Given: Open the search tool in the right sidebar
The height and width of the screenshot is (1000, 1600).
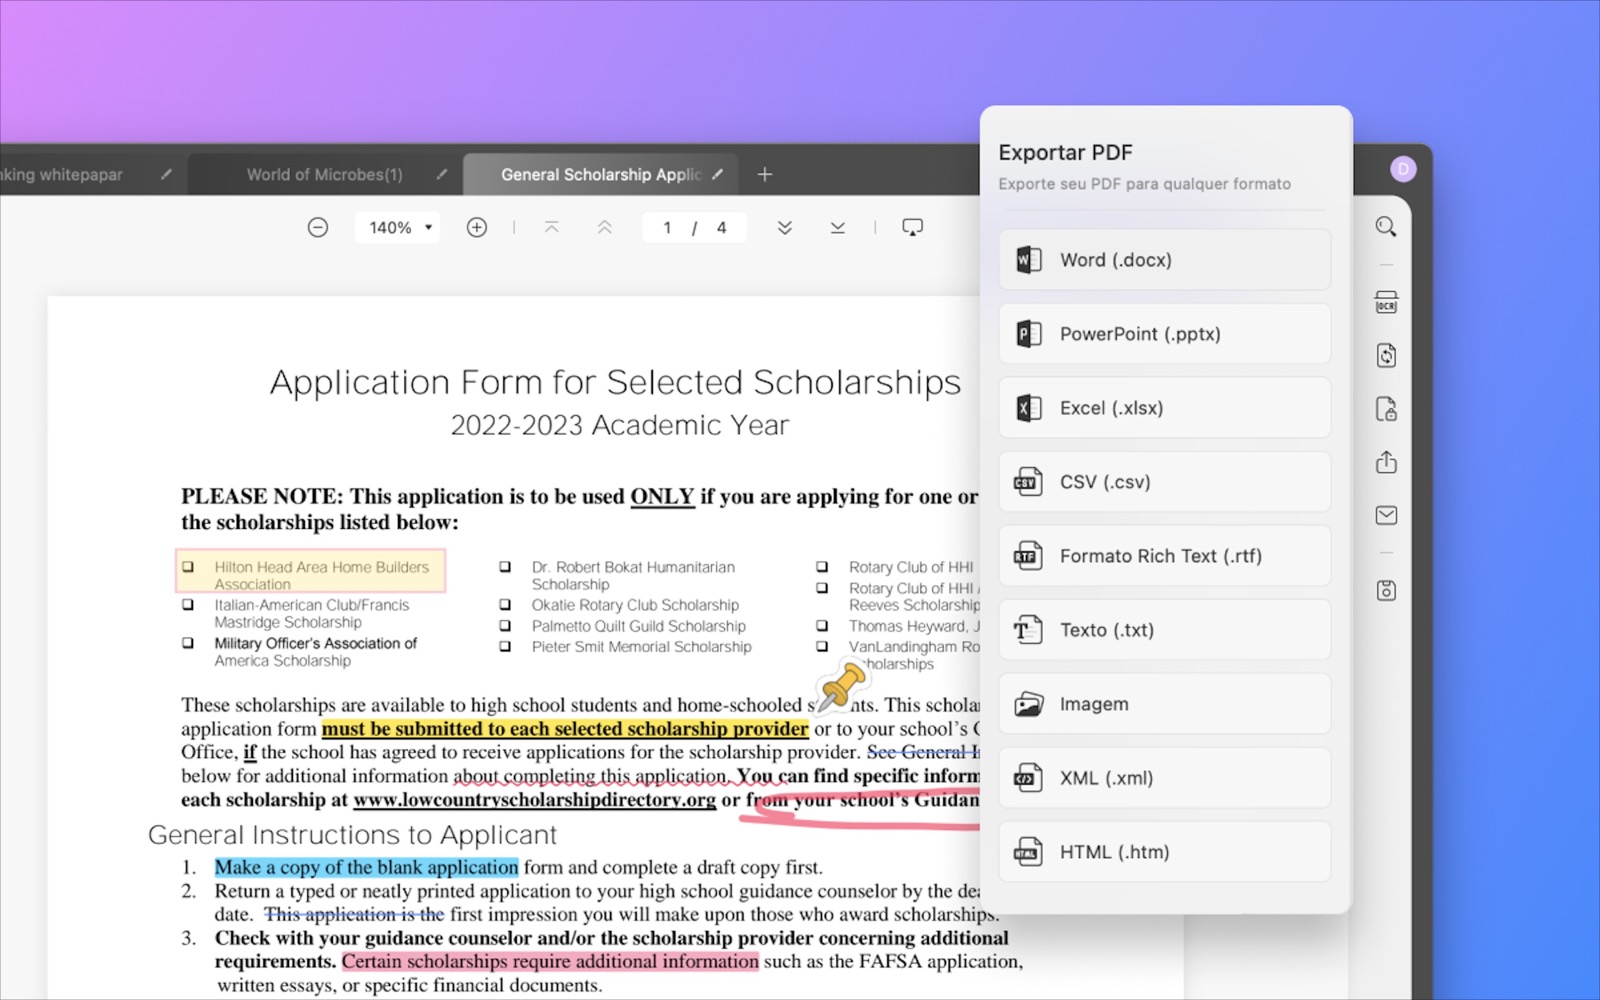Looking at the screenshot, I should point(1386,227).
